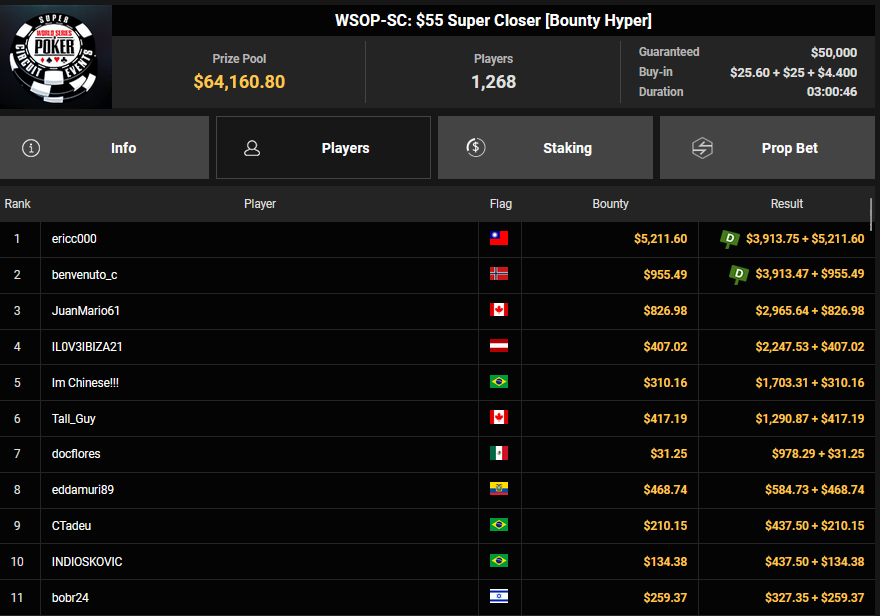
Task: Select the Prop Bet tab
Action: tap(789, 148)
